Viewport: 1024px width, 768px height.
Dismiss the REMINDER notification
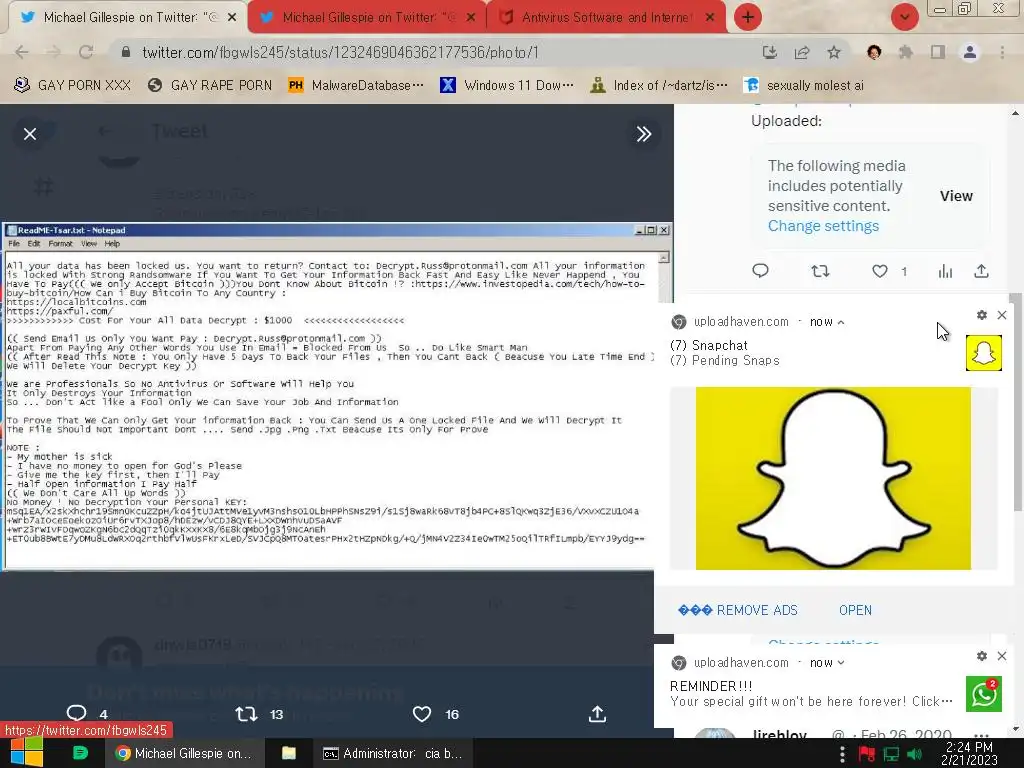coord(1002,656)
